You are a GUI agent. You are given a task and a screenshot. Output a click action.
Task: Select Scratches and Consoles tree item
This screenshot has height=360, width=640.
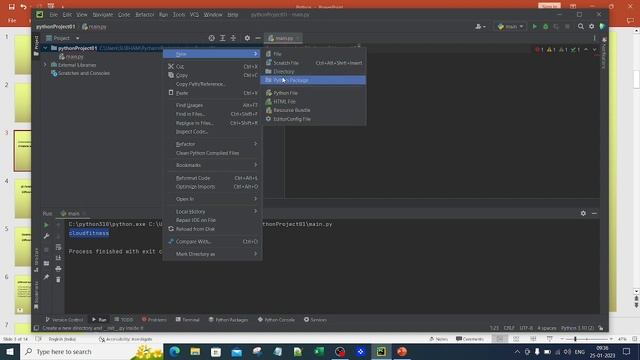80,73
